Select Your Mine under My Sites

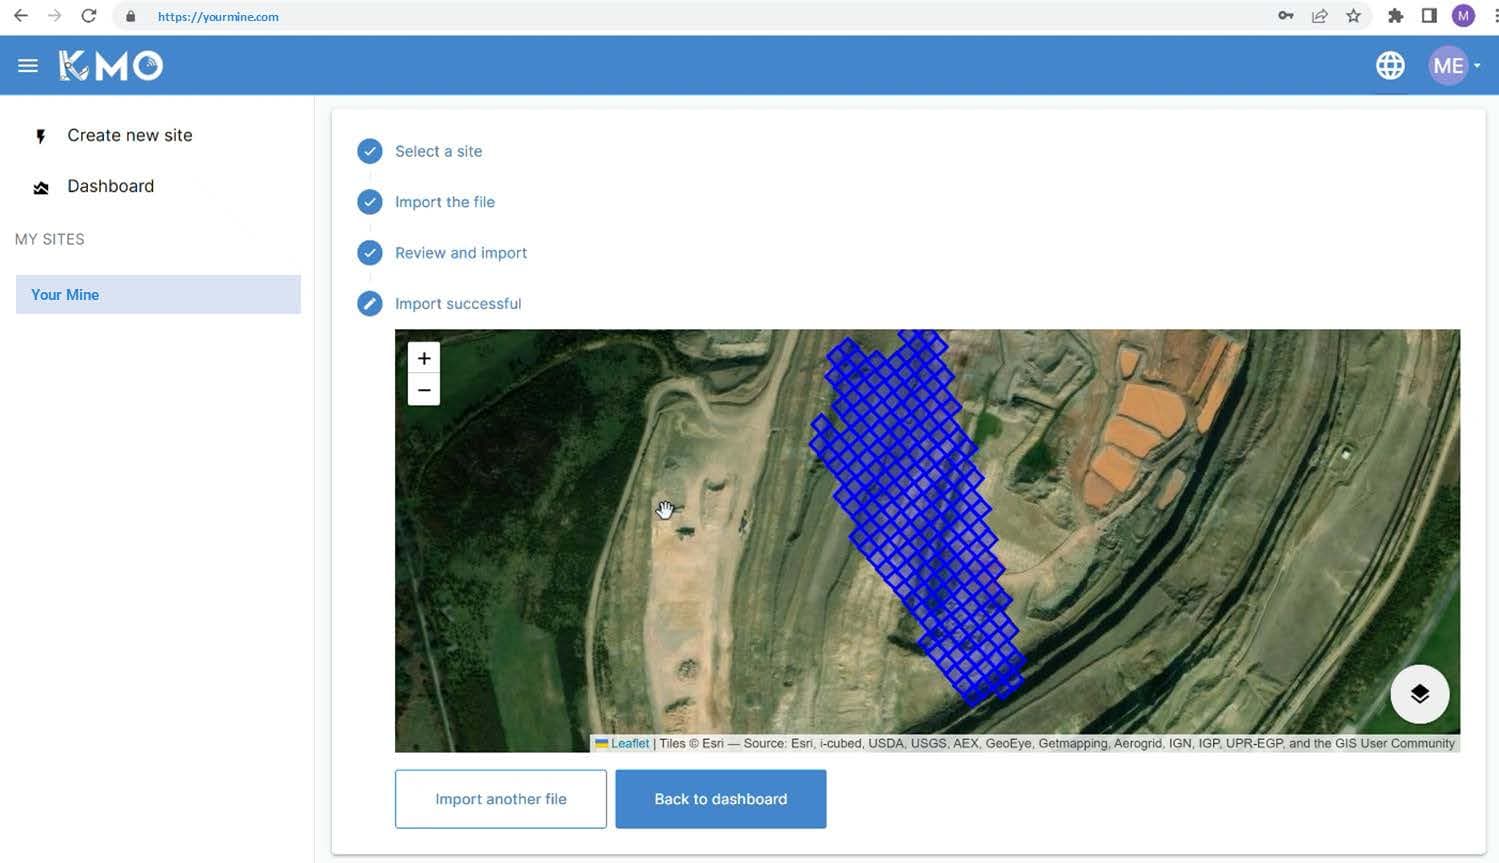(x=158, y=295)
